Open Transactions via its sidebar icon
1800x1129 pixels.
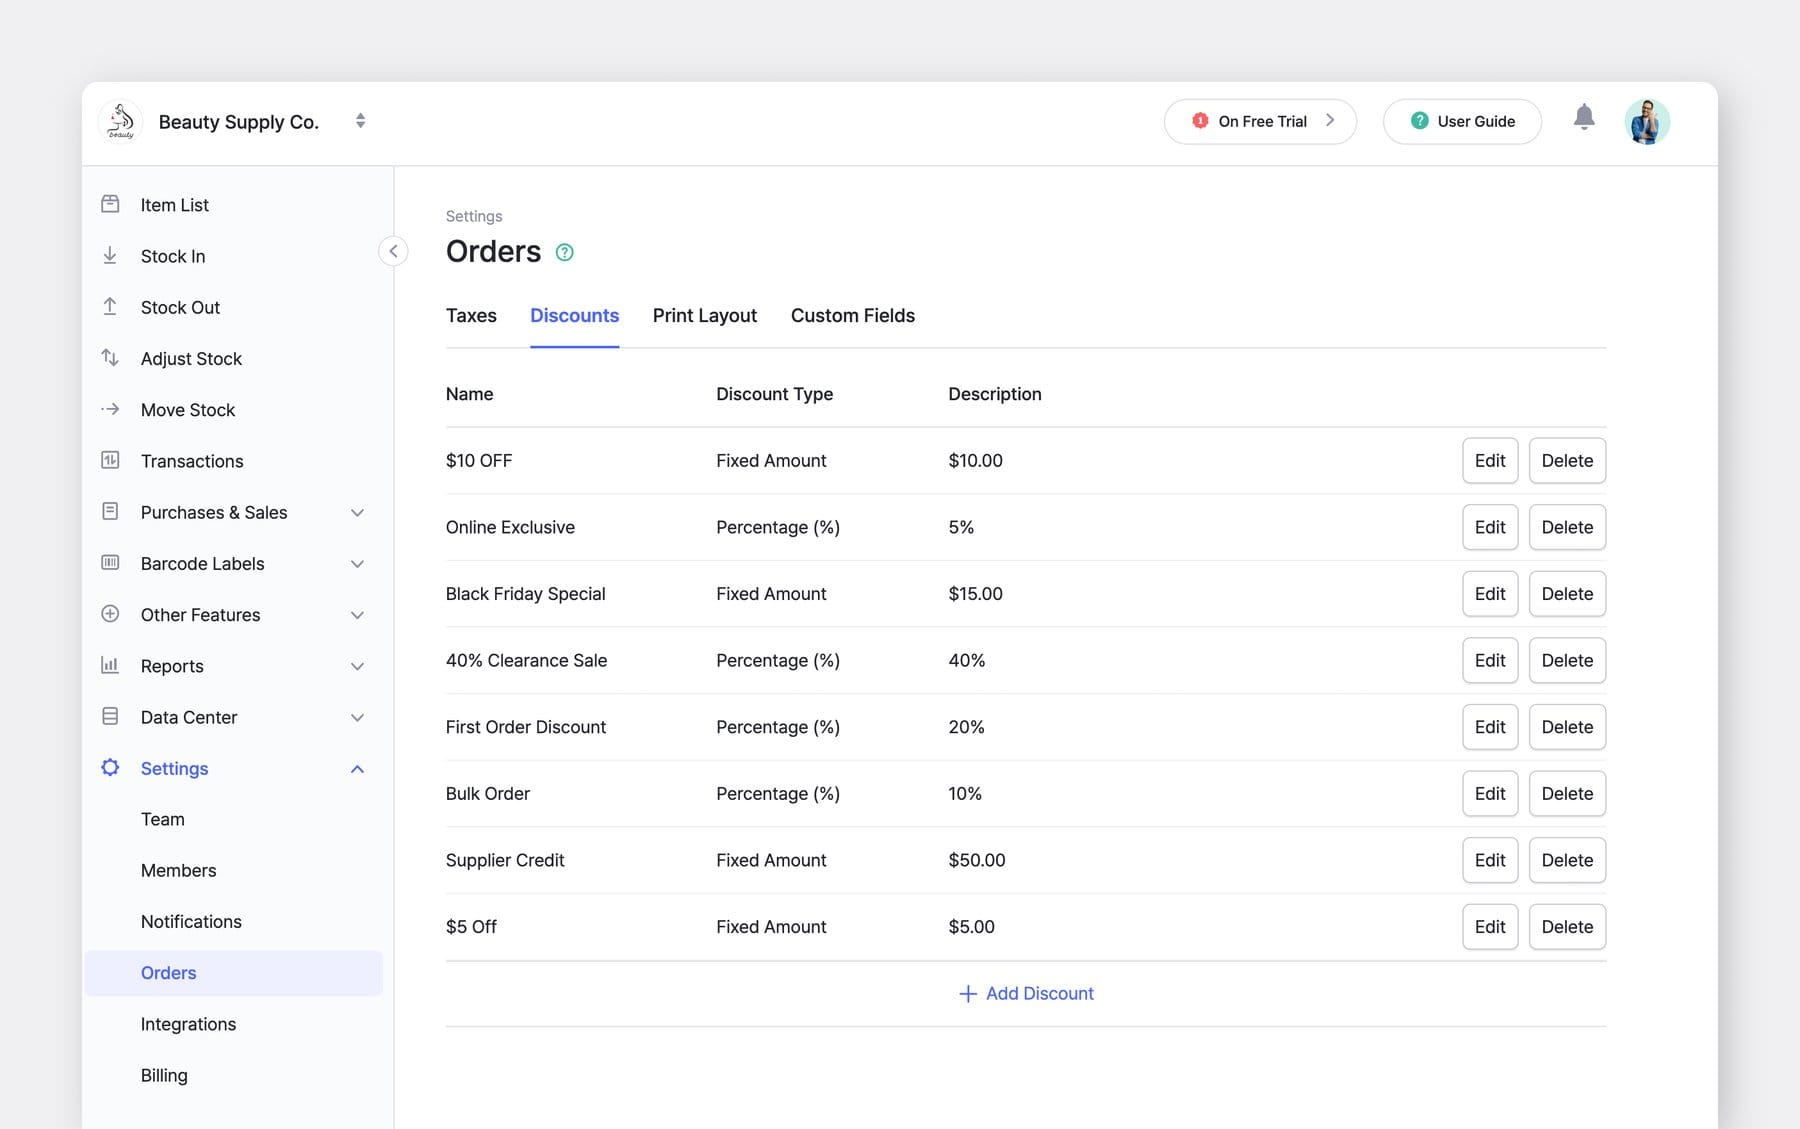(x=110, y=461)
